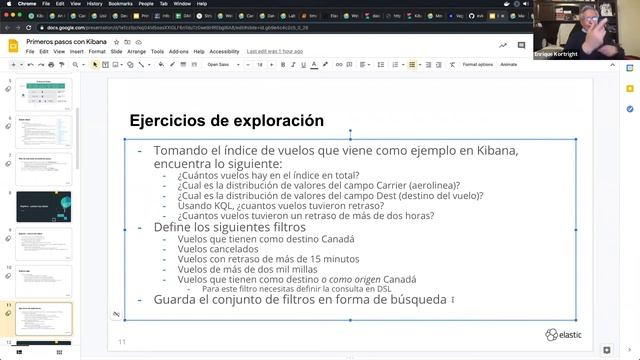The width and height of the screenshot is (640, 360).
Task: Click the print icon
Action: click(51, 64)
